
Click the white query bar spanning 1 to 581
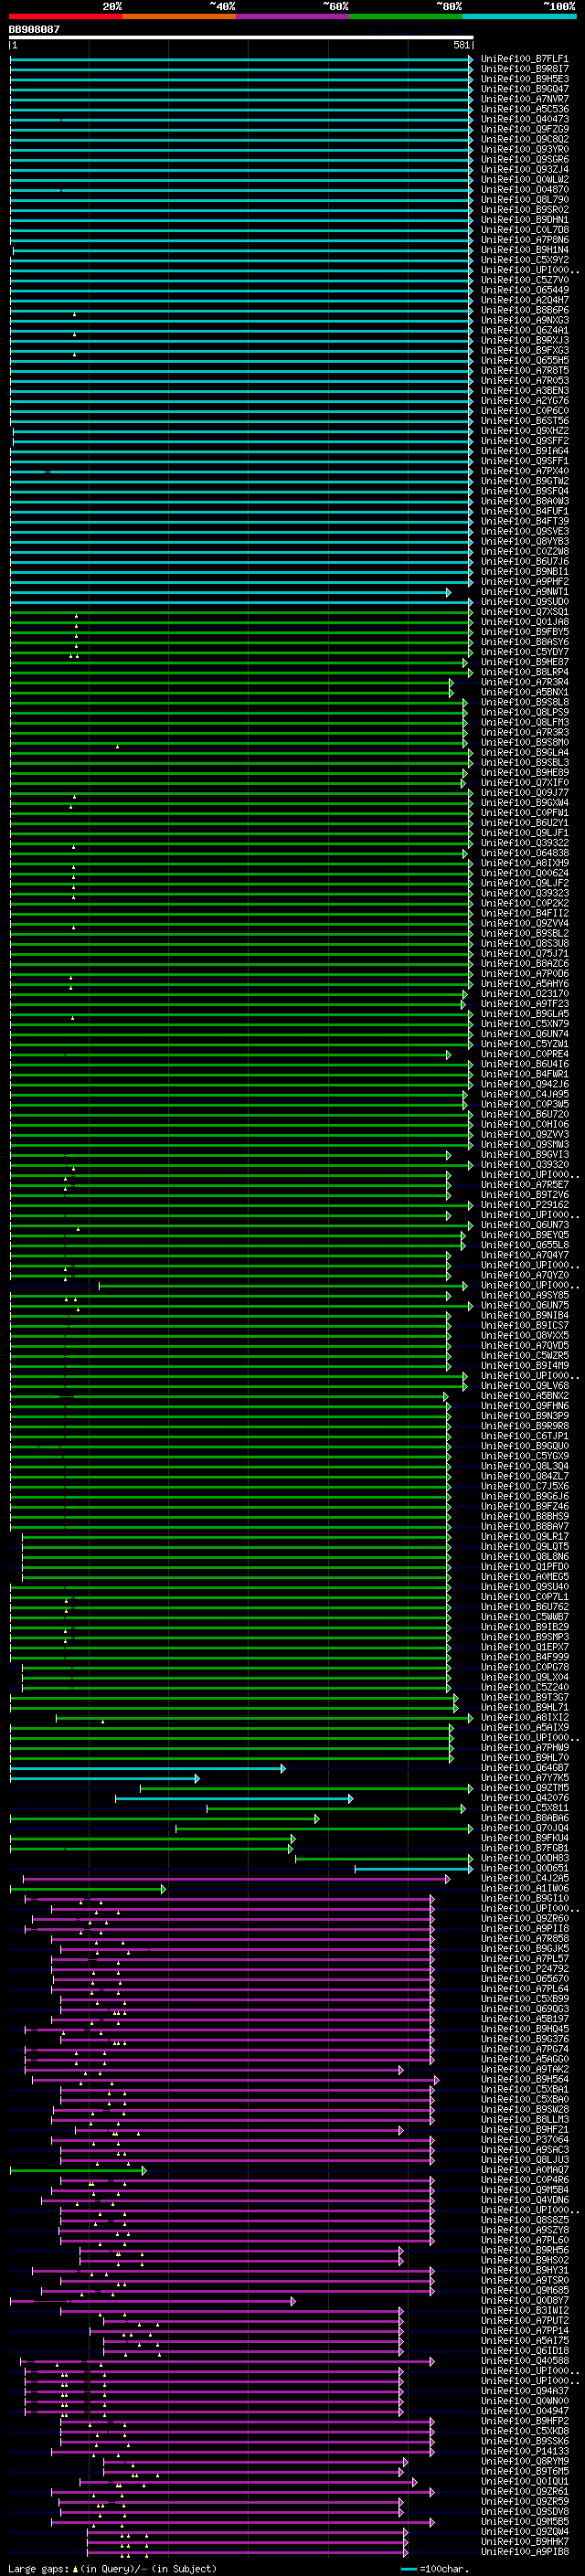(x=241, y=38)
